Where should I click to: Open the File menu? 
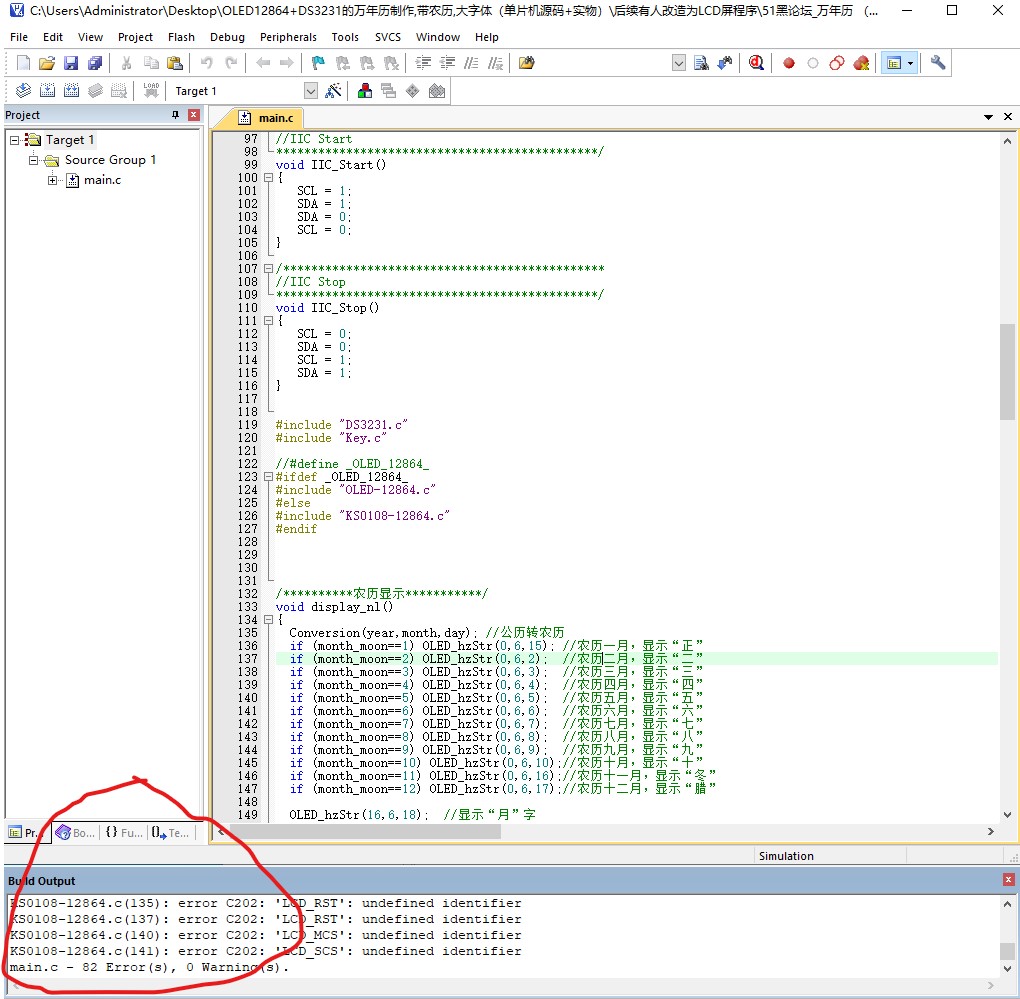(19, 37)
